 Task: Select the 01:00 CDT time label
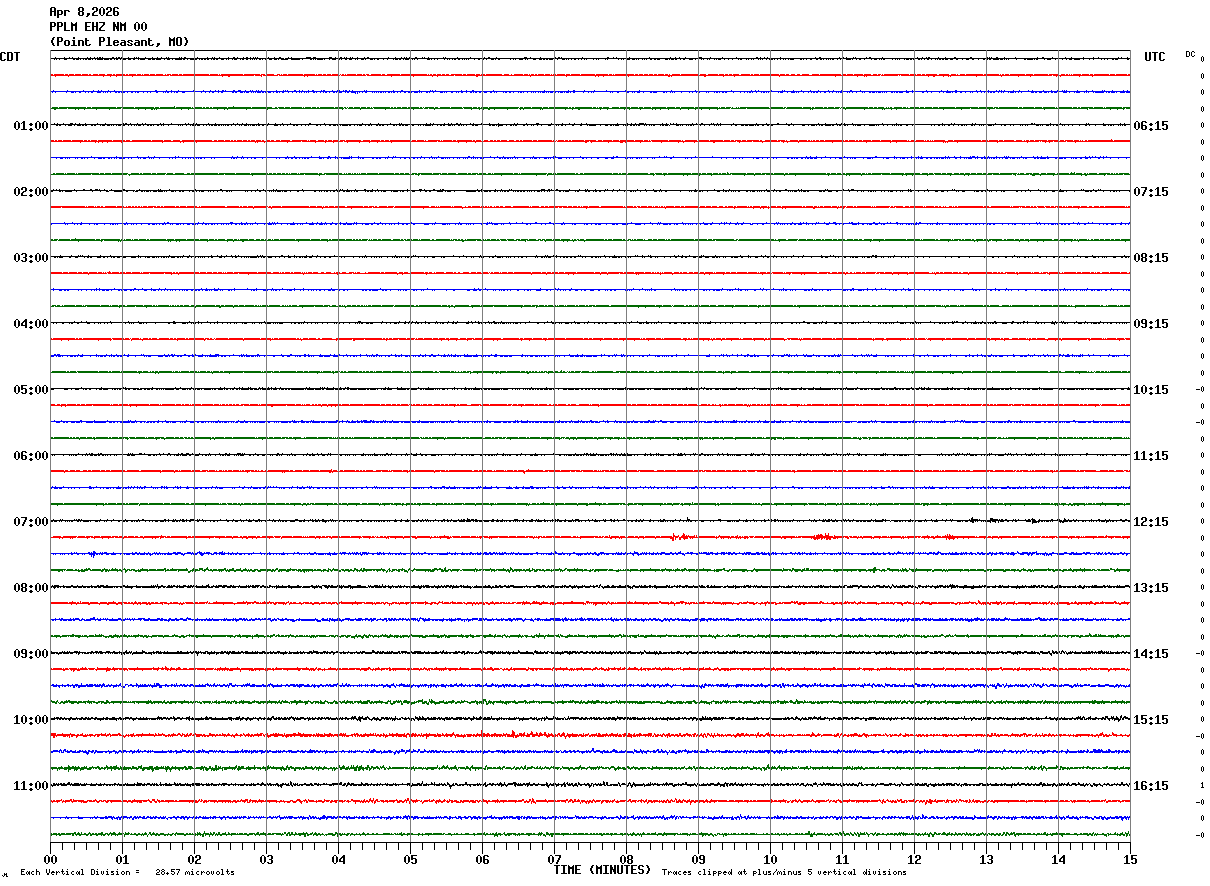coord(31,126)
